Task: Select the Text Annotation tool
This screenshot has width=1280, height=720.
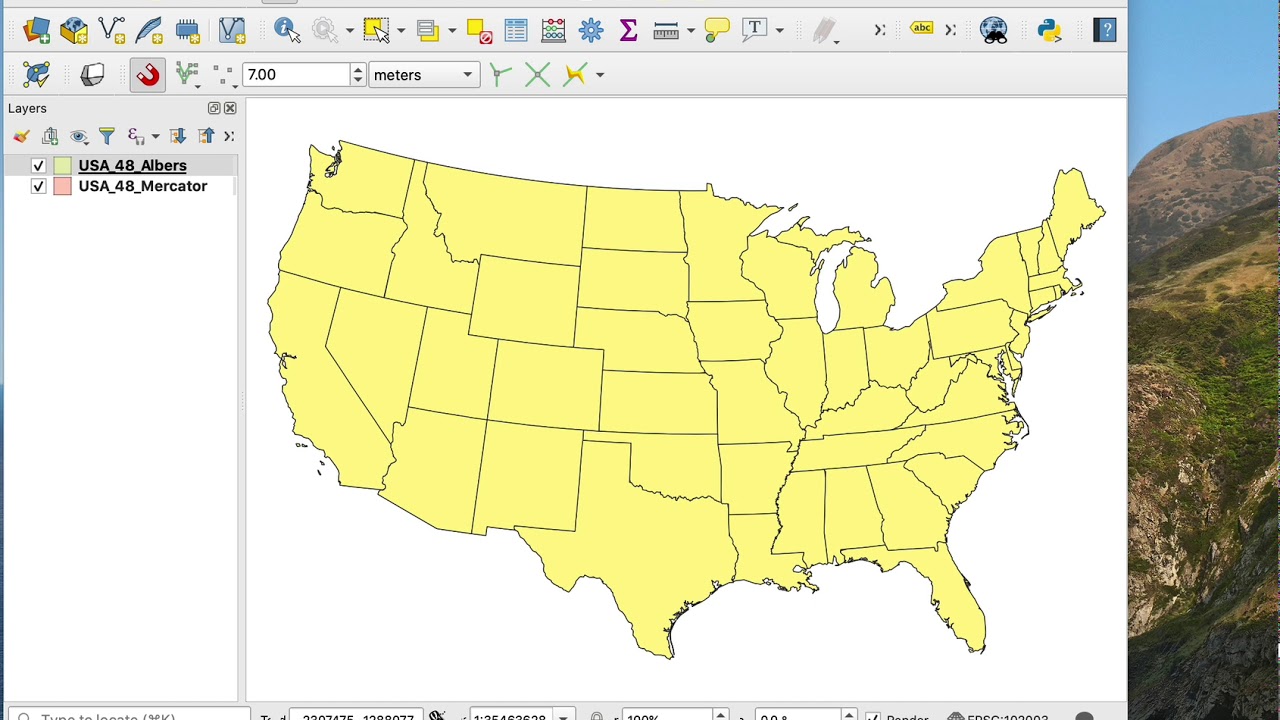Action: (755, 30)
